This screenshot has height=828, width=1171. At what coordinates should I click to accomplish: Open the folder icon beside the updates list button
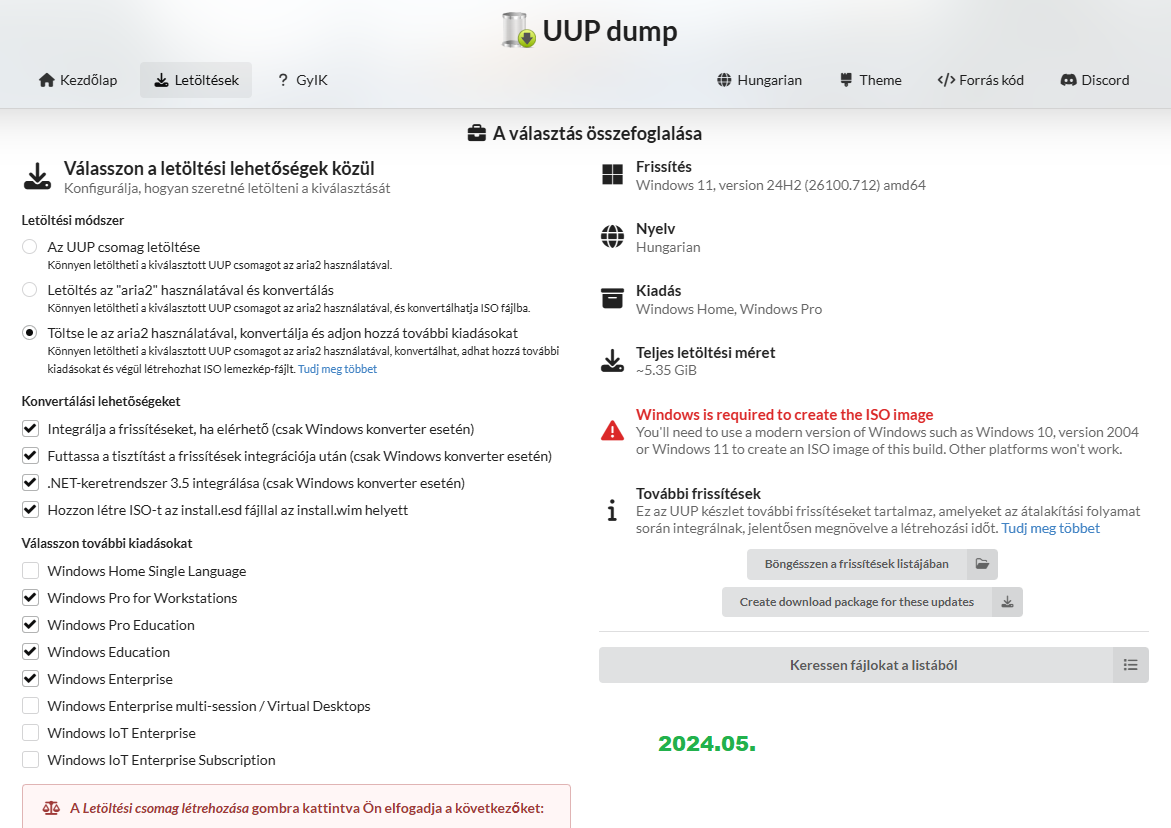(x=982, y=564)
